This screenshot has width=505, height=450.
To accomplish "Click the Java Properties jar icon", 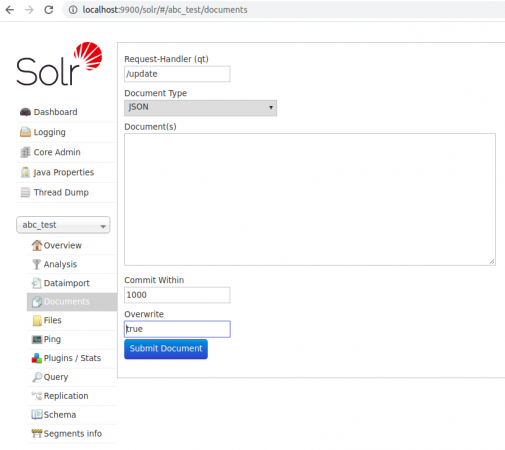I will coord(25,172).
